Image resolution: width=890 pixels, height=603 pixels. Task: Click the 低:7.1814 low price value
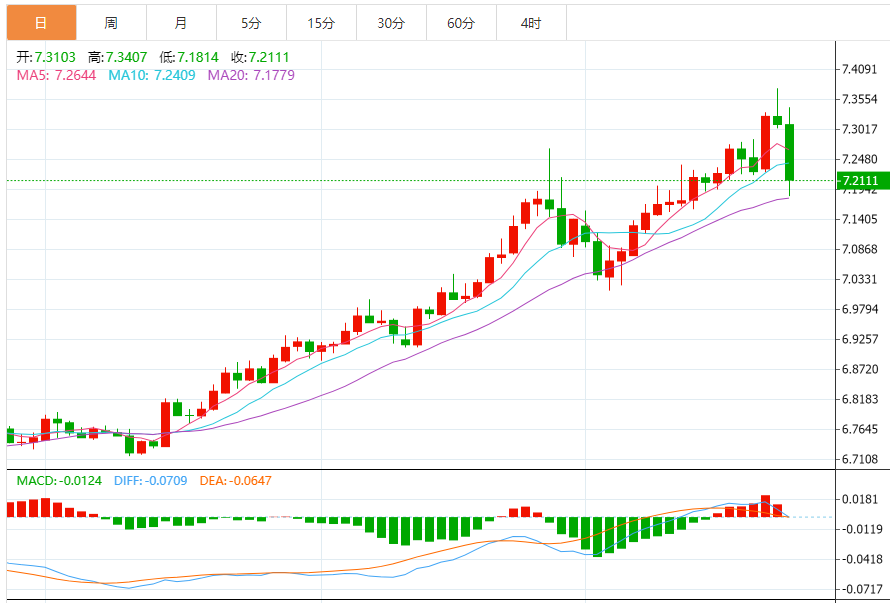click(189, 57)
